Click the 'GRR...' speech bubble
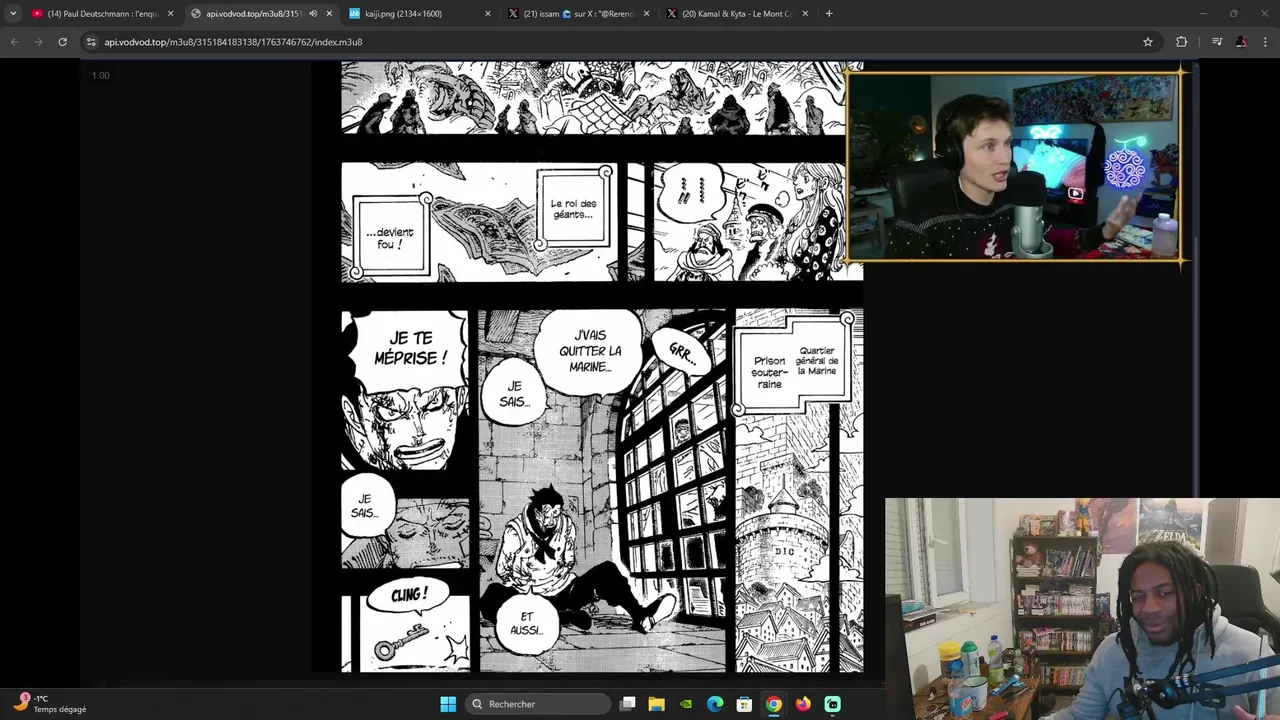 (x=682, y=352)
